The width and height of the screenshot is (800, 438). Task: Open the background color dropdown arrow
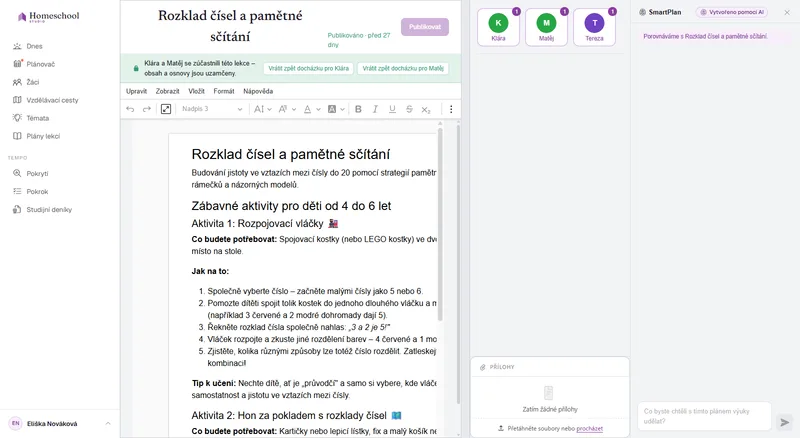coord(342,109)
